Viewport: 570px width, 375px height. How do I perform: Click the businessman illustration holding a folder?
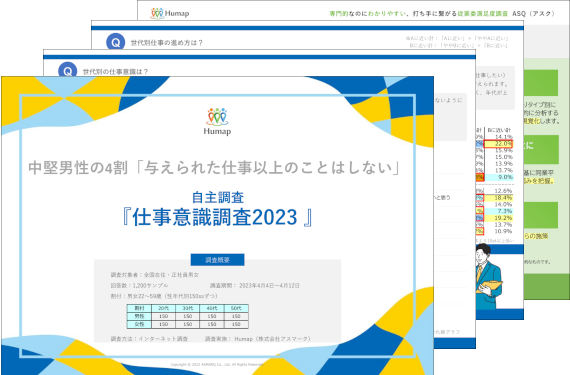click(x=489, y=276)
